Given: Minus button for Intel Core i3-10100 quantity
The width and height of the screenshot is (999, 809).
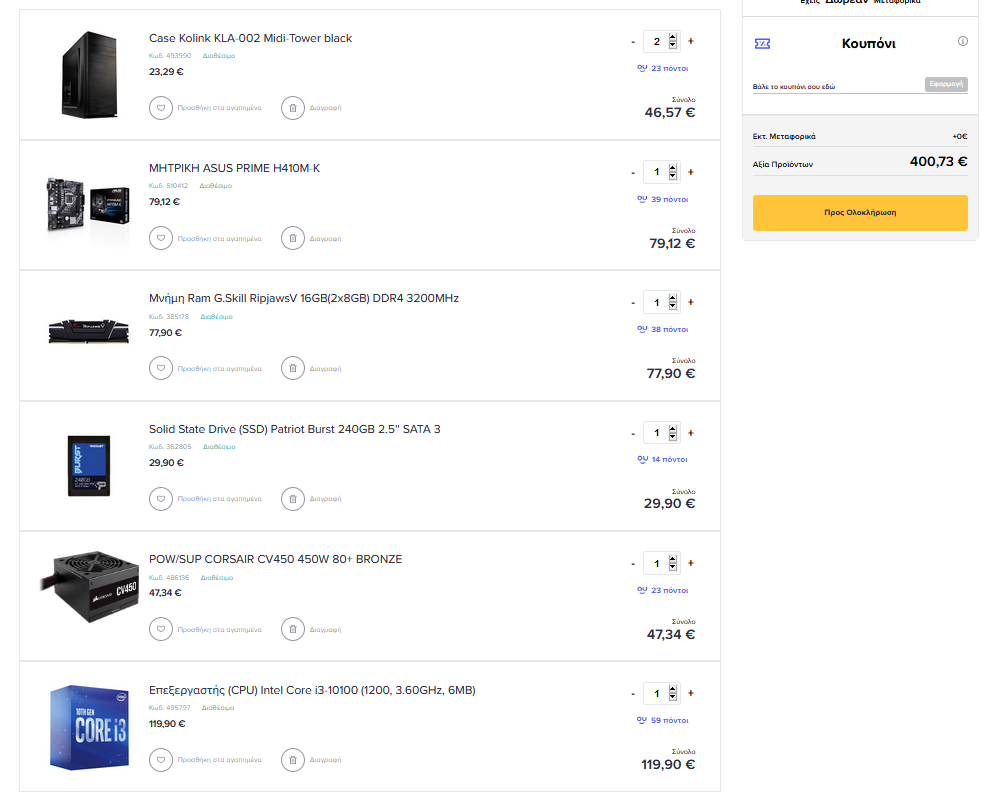Looking at the screenshot, I should pyautogui.click(x=633, y=694).
